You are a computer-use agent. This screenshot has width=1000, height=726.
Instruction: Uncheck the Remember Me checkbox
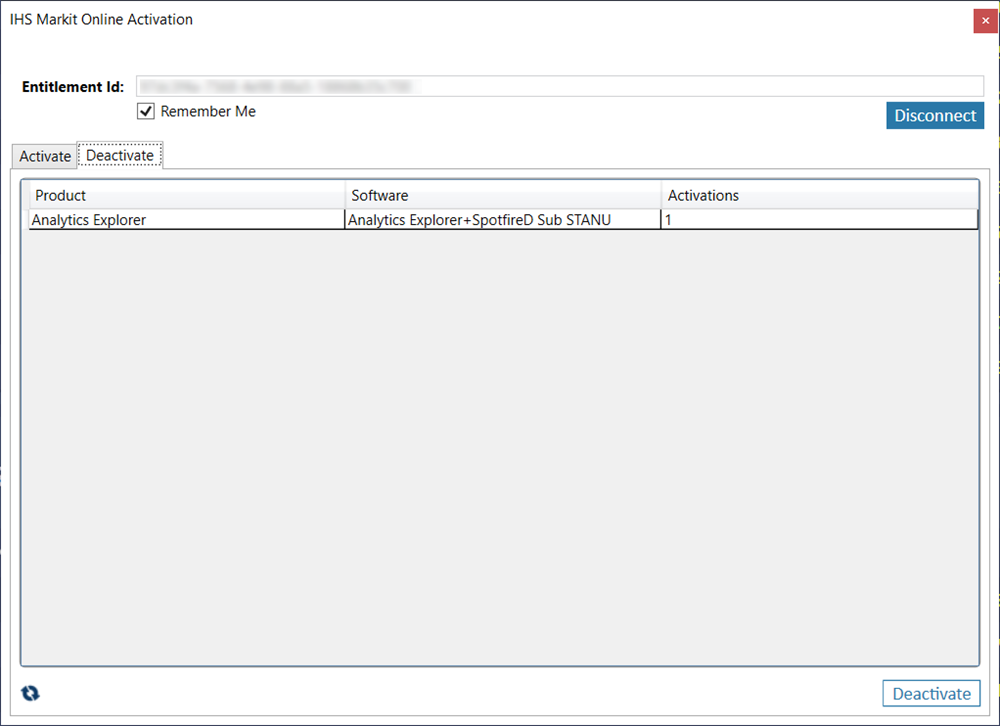pos(145,111)
